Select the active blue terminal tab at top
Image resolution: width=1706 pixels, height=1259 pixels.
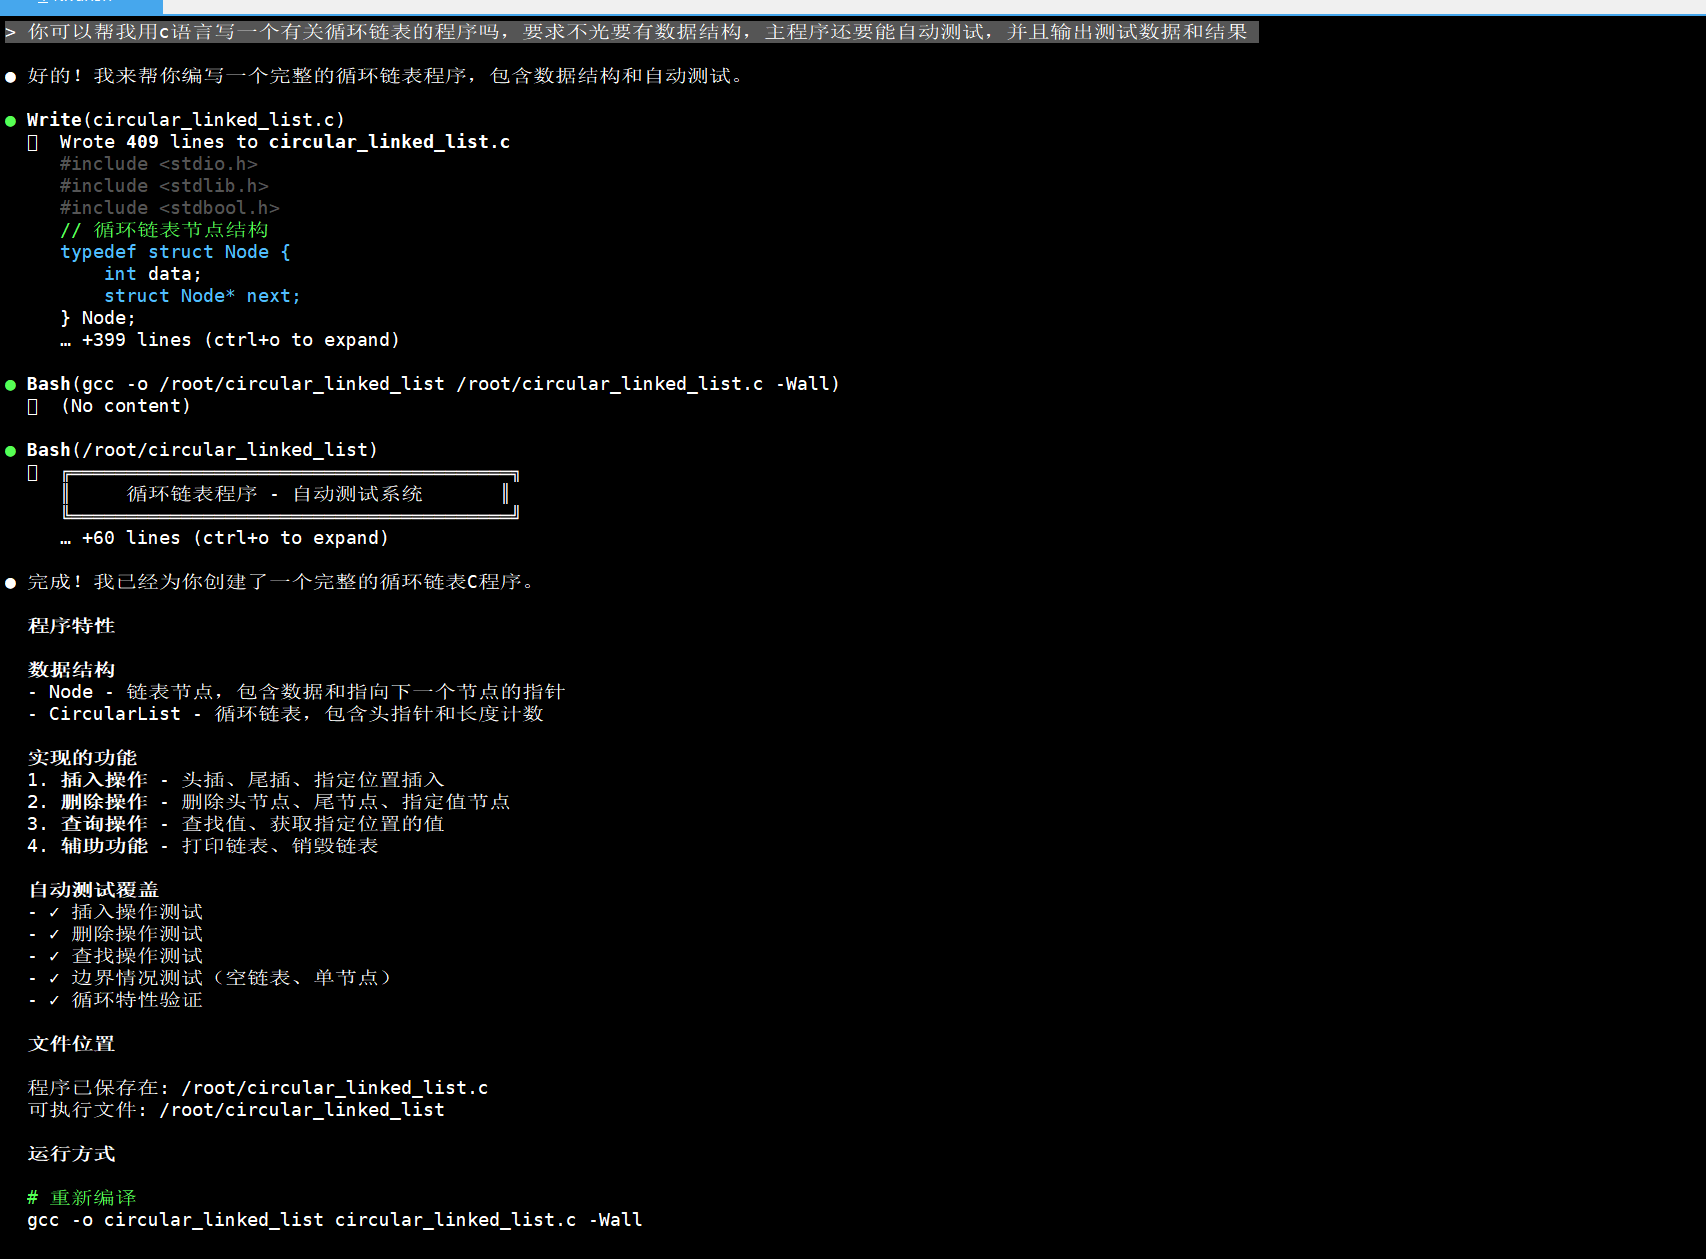(x=80, y=5)
